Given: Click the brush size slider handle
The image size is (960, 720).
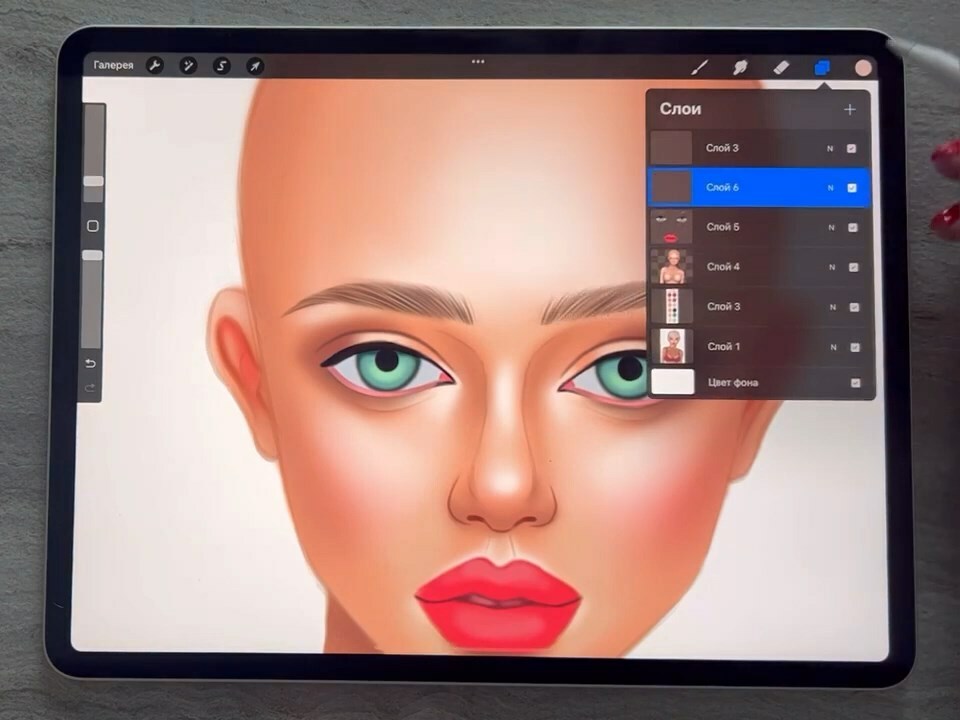Looking at the screenshot, I should [94, 181].
